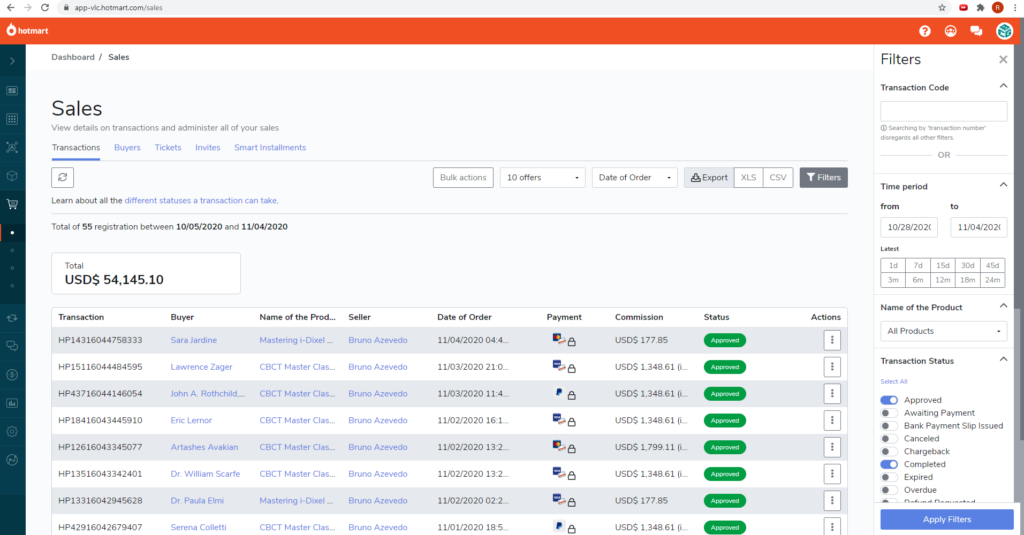Open different transaction statuses link
The height and width of the screenshot is (535, 1024).
pyautogui.click(x=201, y=201)
